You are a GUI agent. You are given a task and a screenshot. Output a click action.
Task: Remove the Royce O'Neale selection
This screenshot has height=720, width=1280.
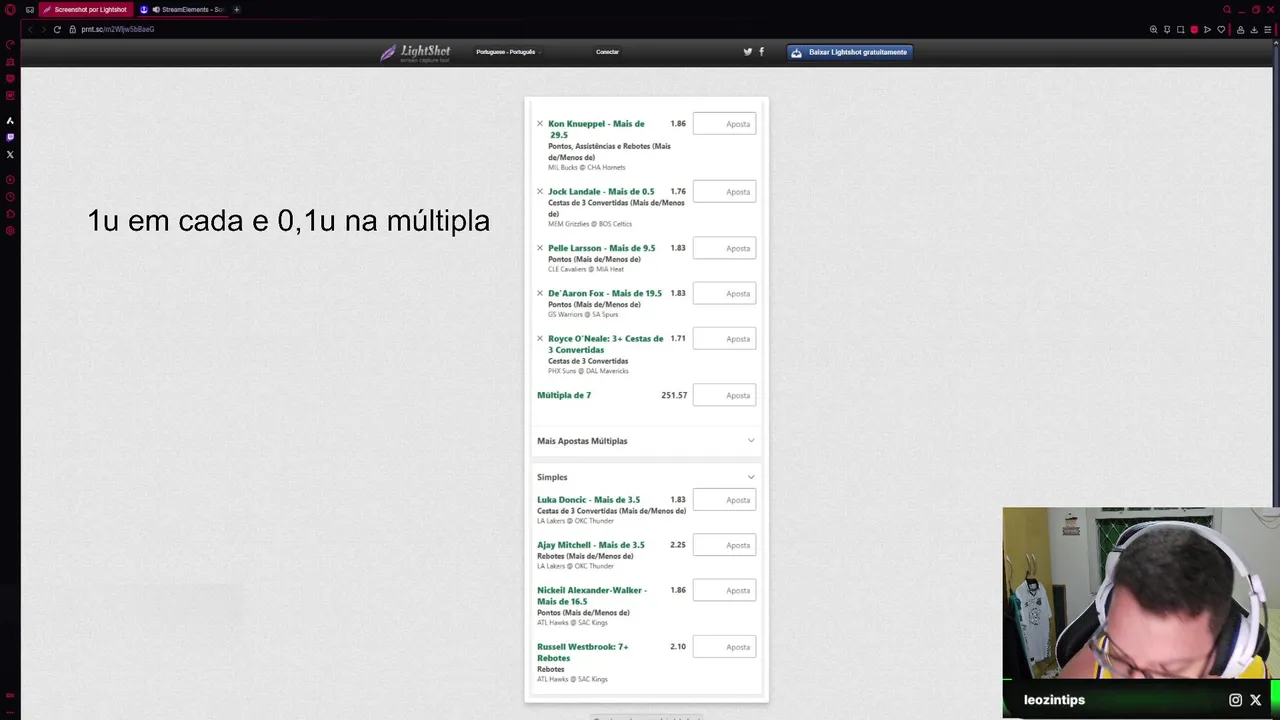point(540,339)
